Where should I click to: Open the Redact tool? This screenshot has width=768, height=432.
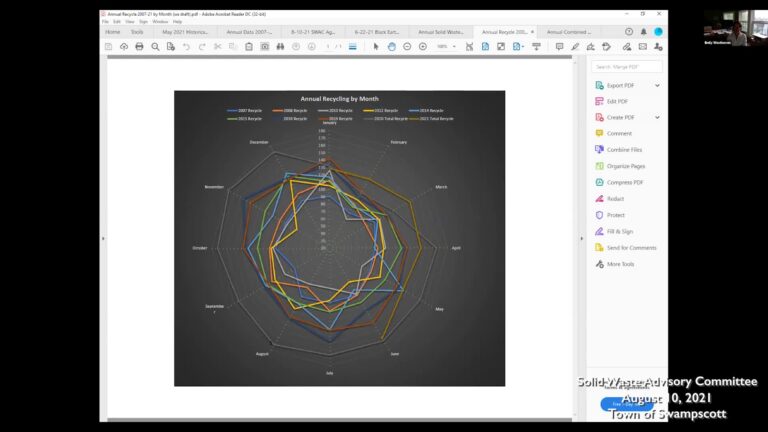[615, 198]
